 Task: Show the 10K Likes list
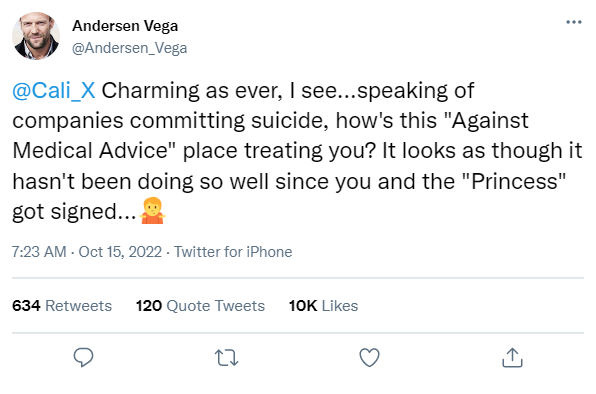[x=323, y=306]
